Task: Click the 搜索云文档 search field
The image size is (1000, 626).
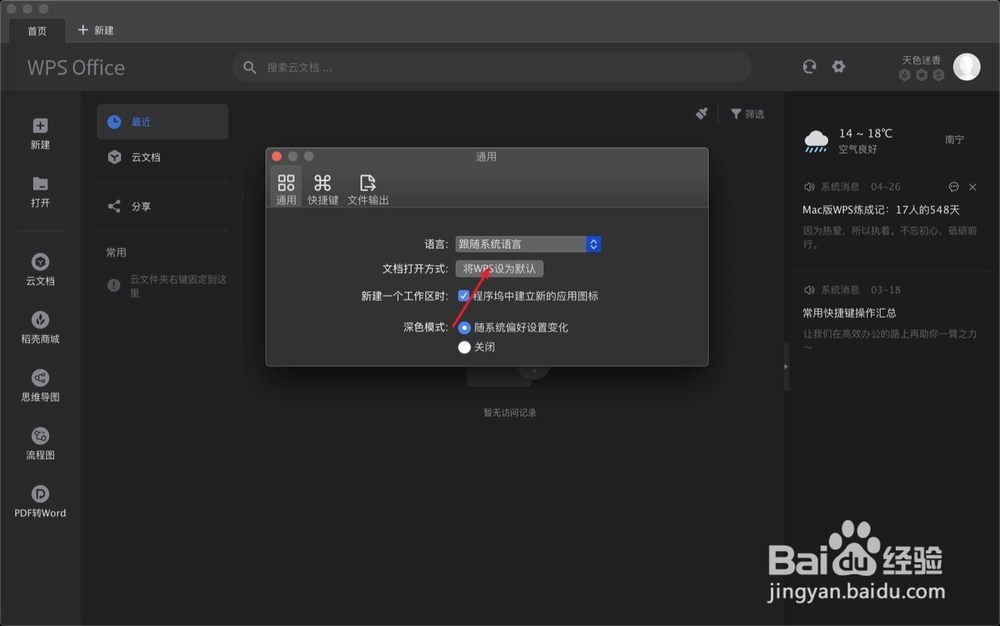Action: point(492,67)
